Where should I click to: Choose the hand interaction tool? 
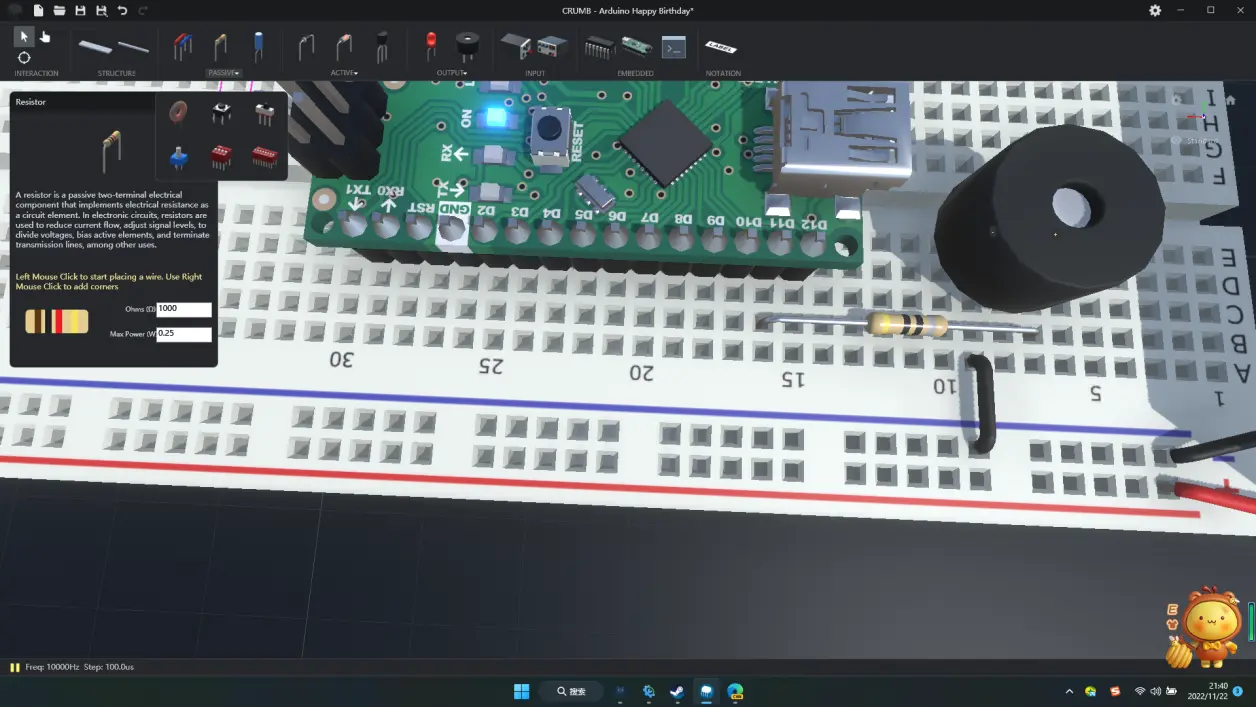pos(45,36)
